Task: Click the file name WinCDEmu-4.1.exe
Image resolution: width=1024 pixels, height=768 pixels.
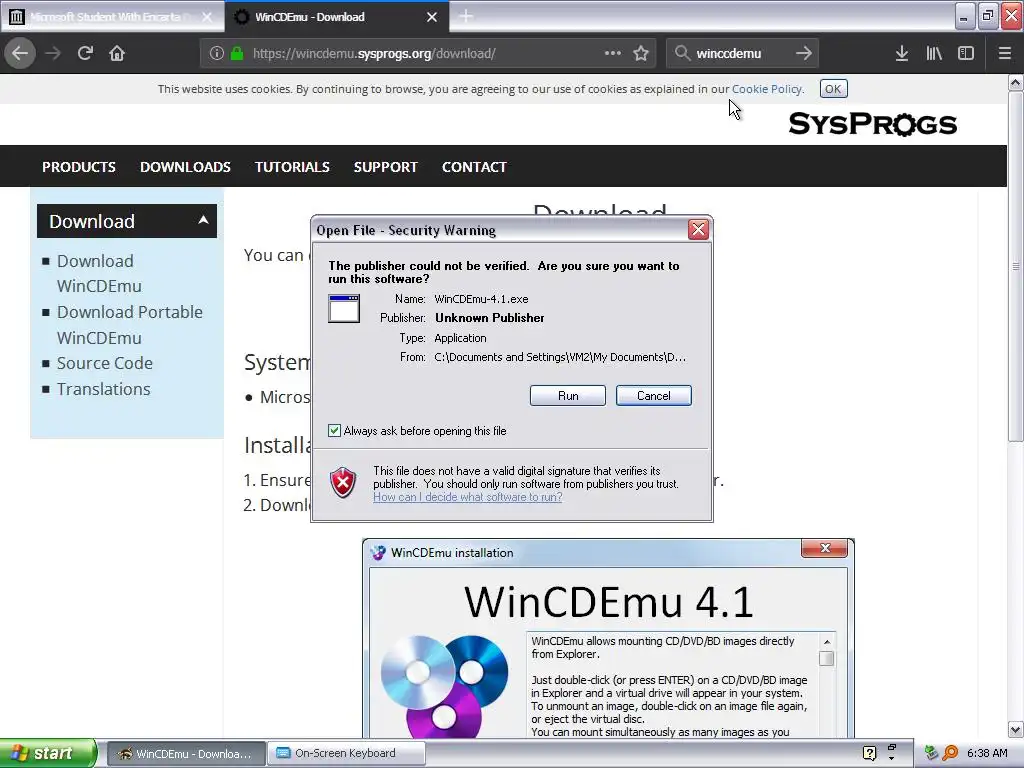Action: [x=481, y=299]
